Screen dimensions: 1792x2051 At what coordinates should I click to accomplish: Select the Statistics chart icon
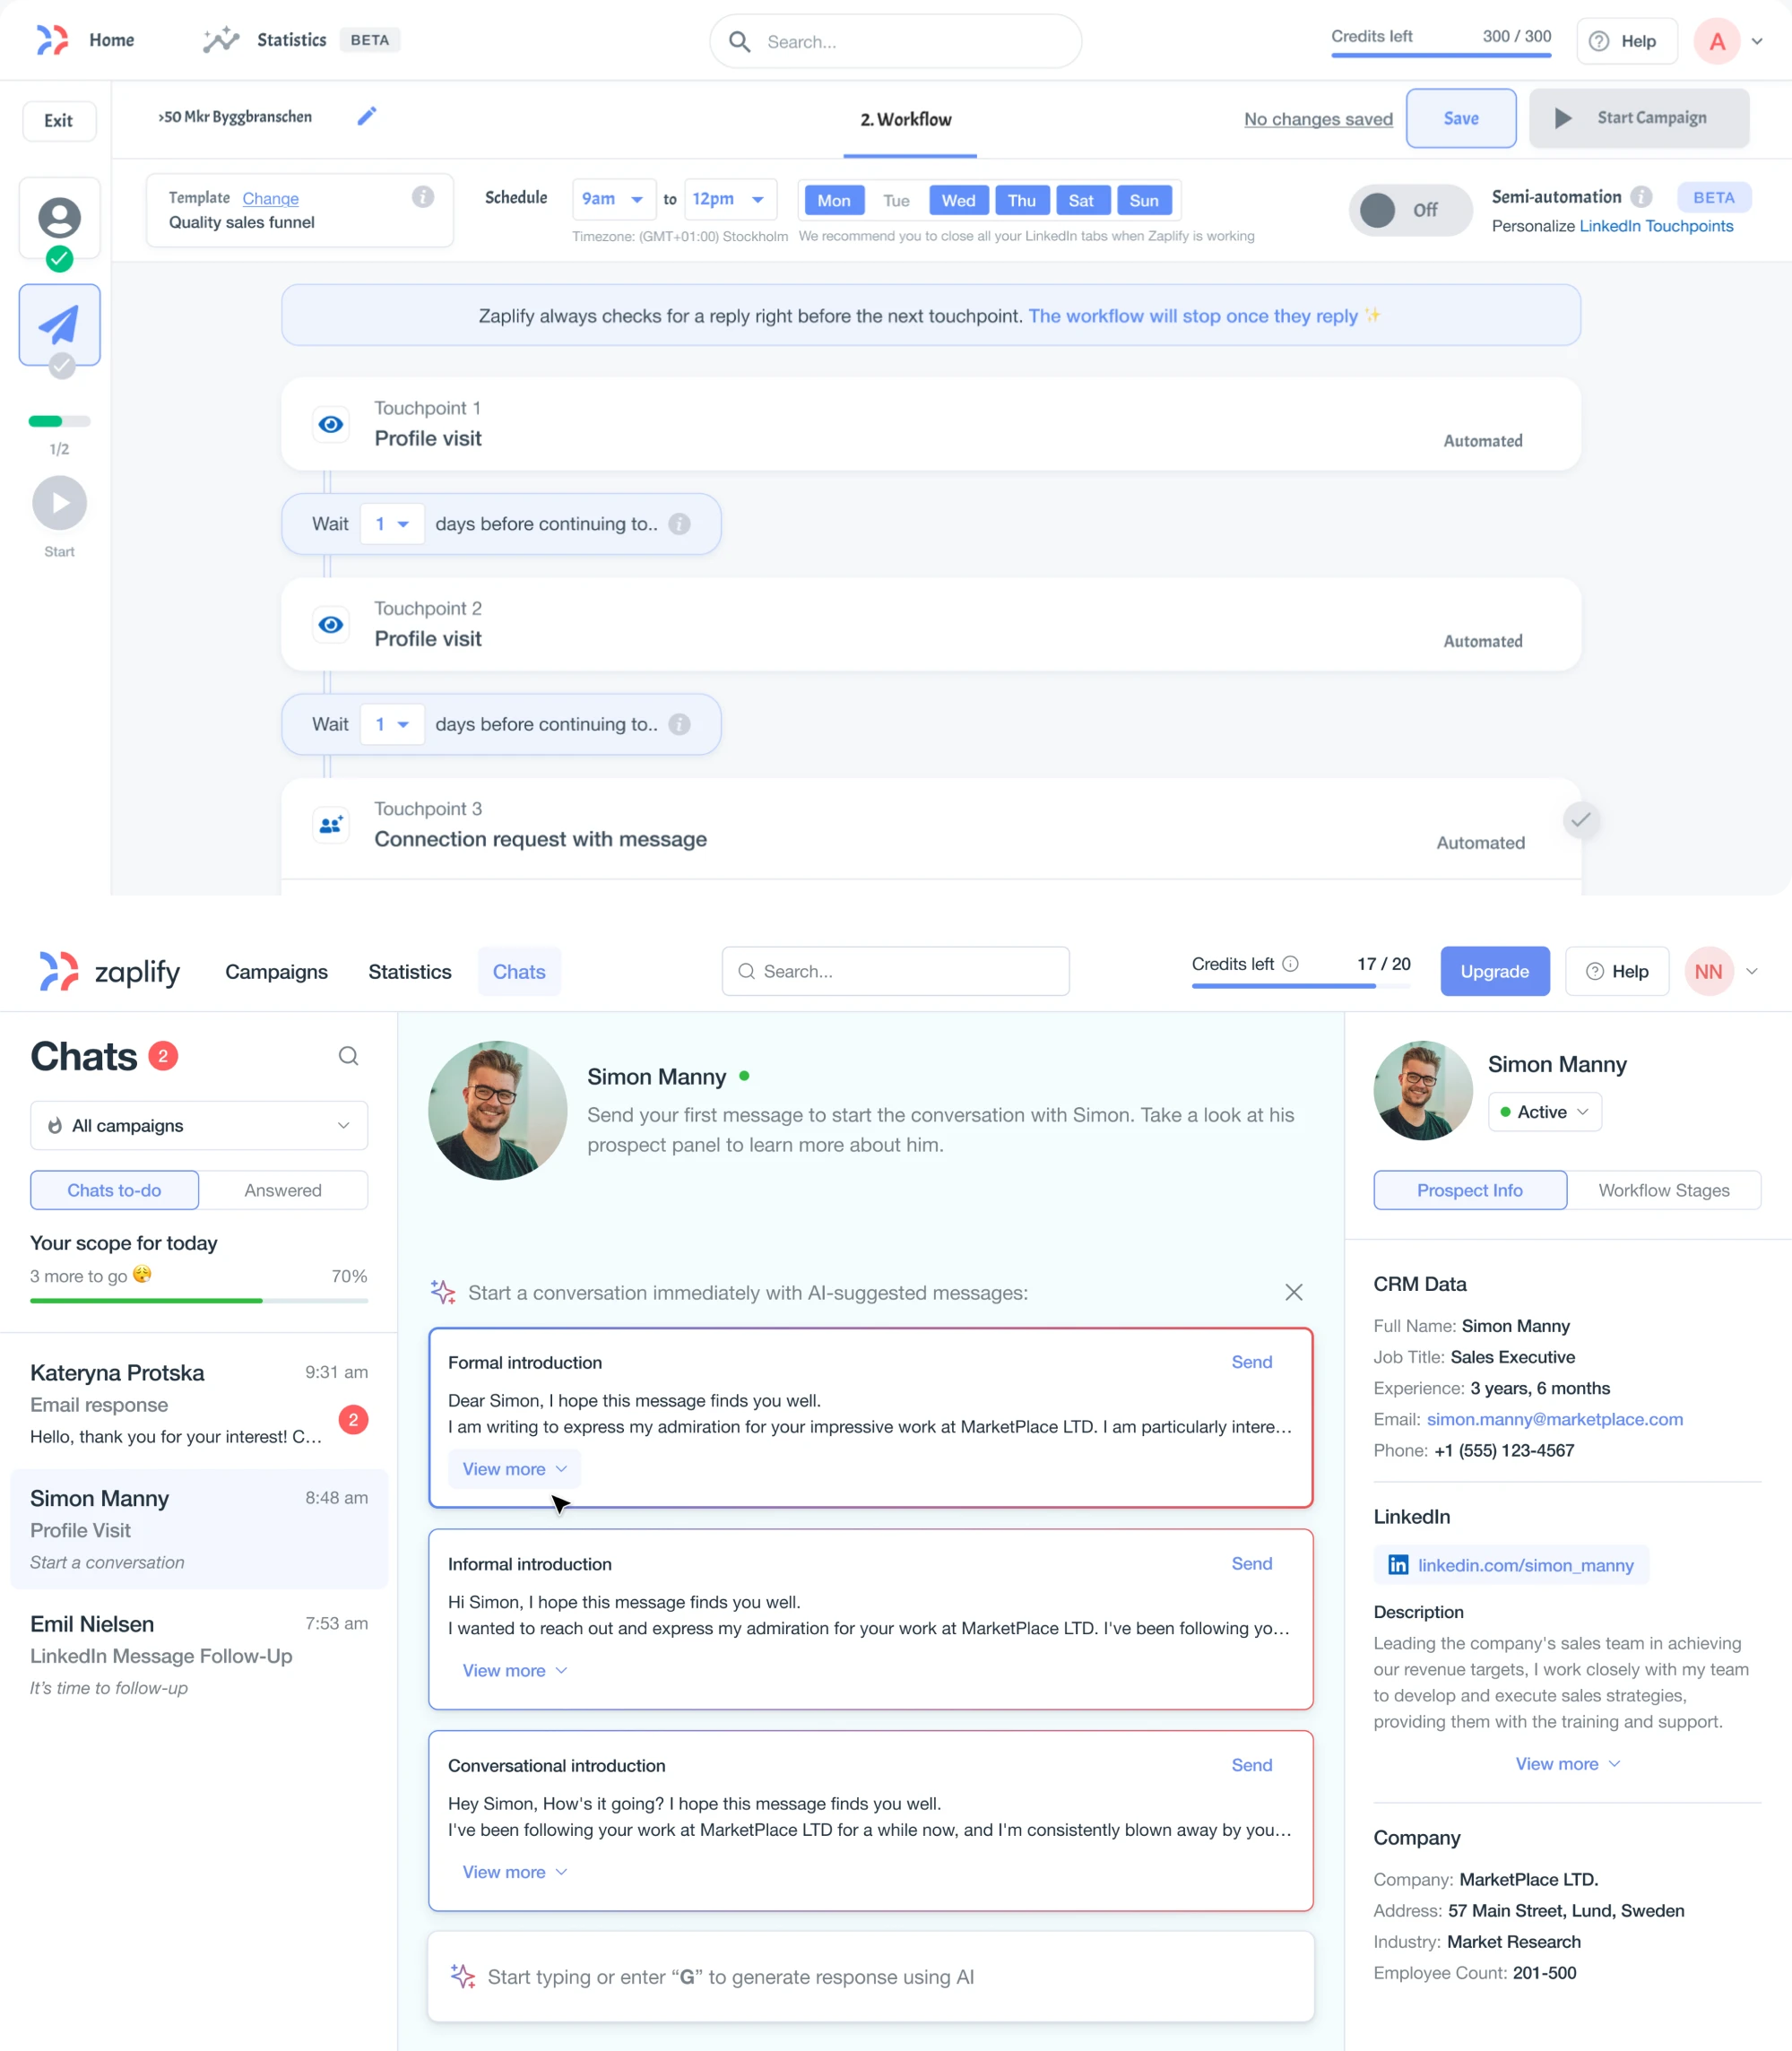click(221, 39)
